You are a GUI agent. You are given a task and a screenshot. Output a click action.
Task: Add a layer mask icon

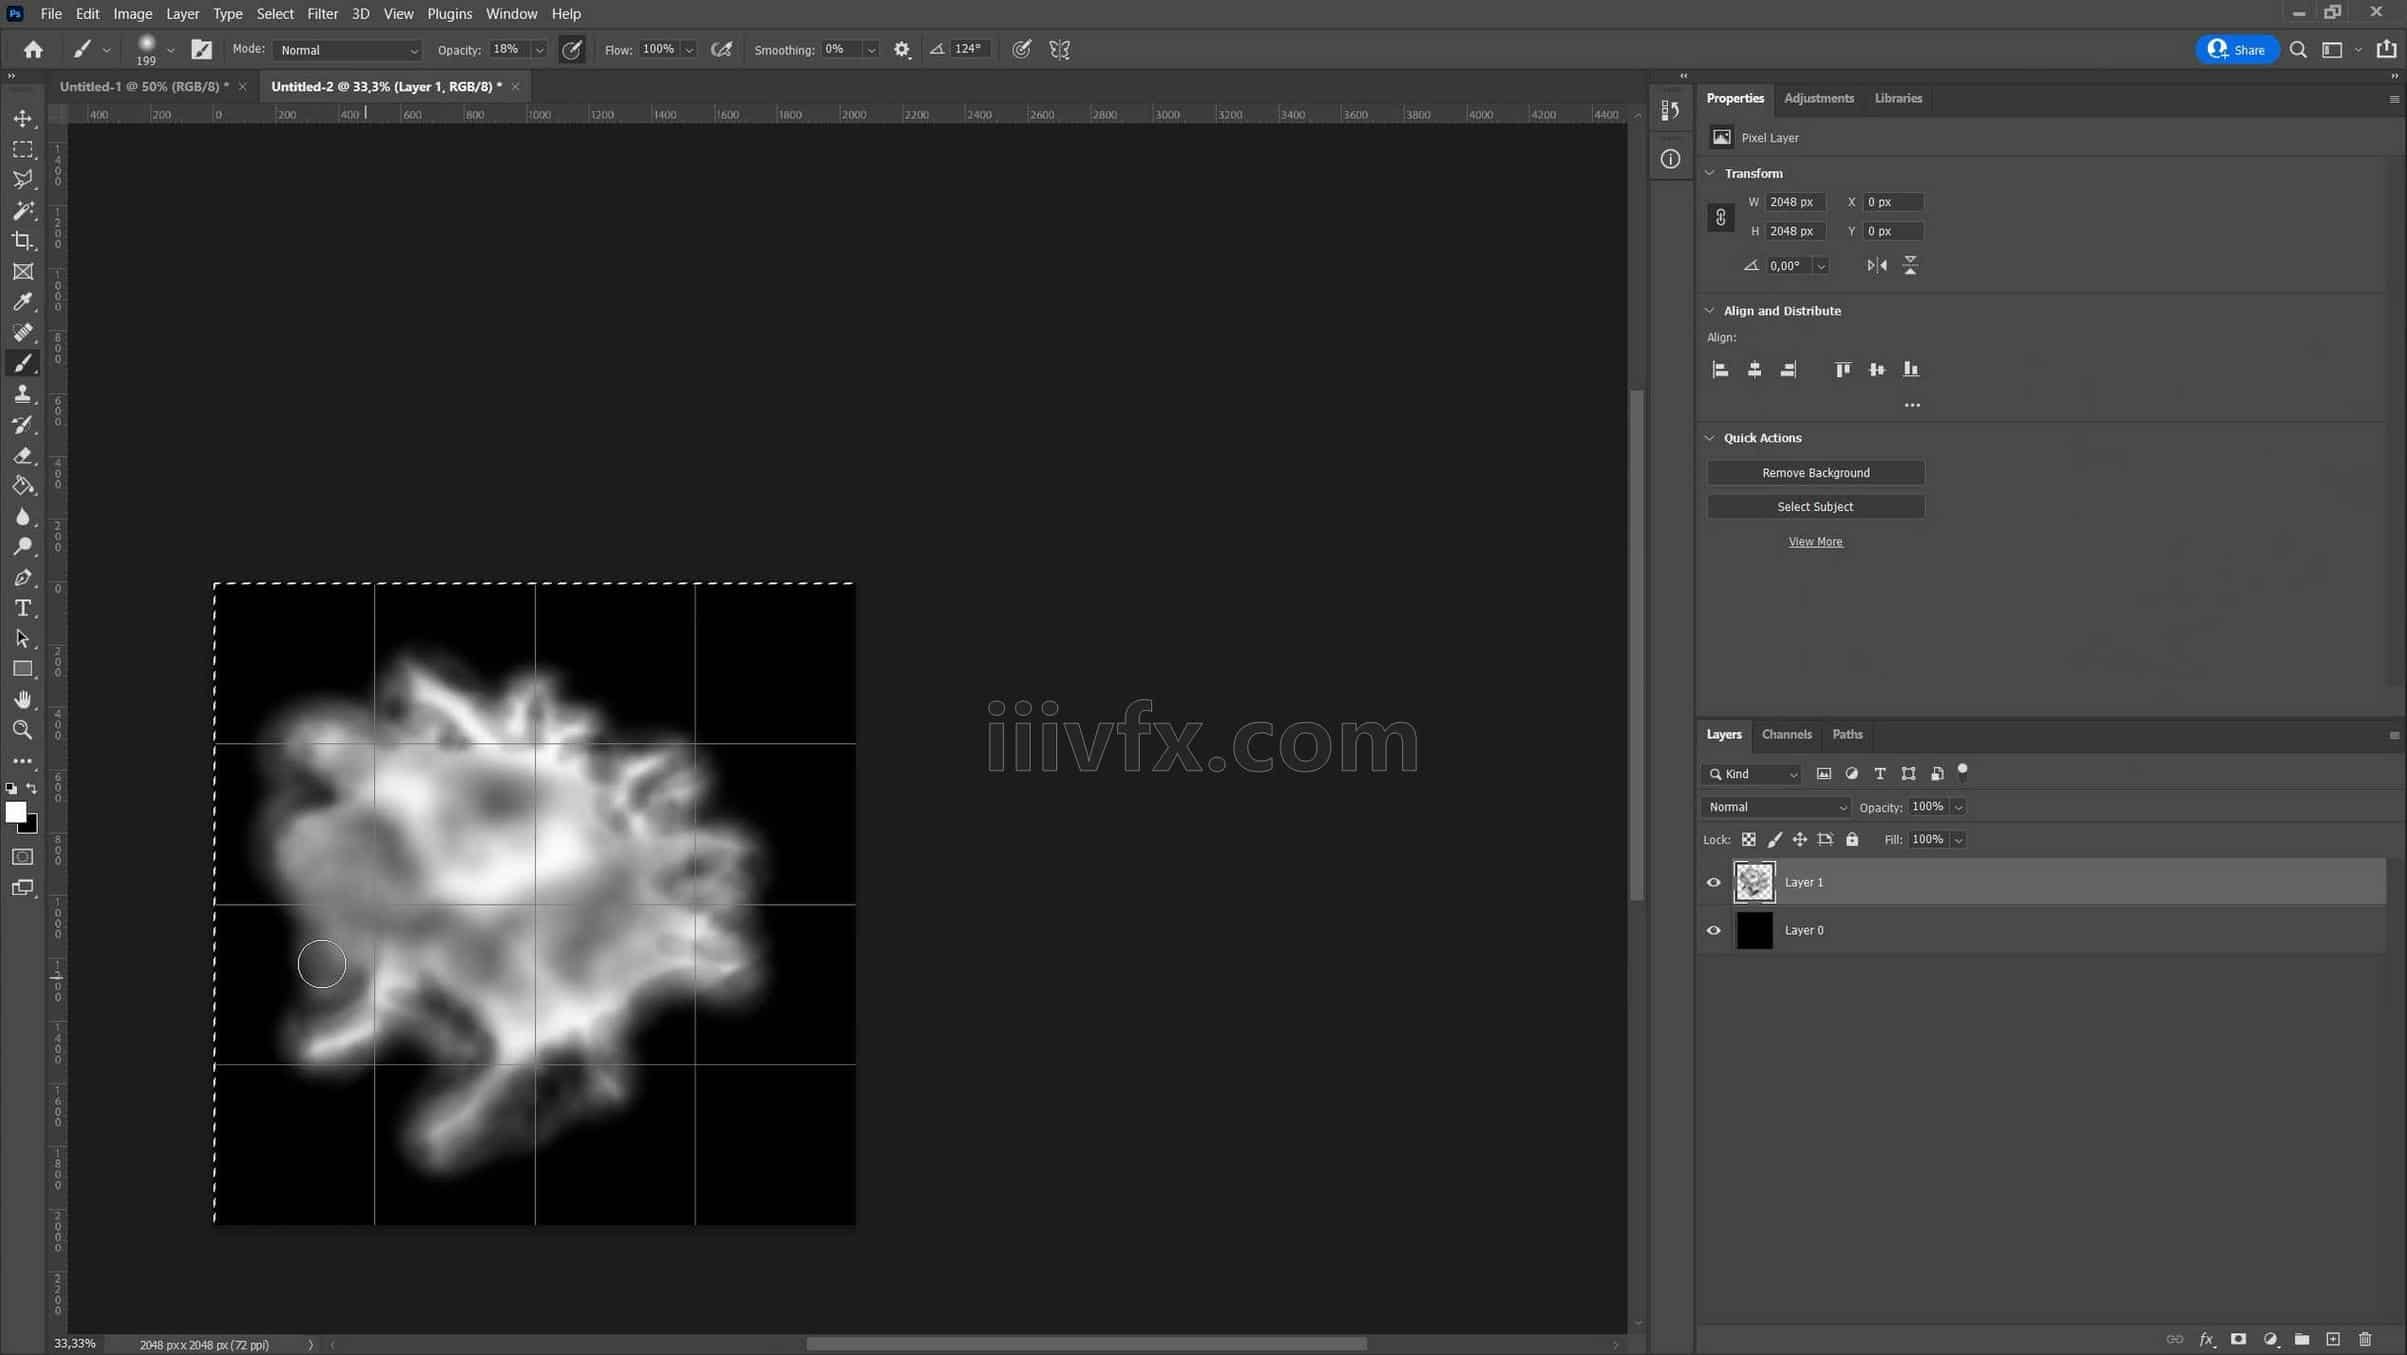tap(2239, 1339)
